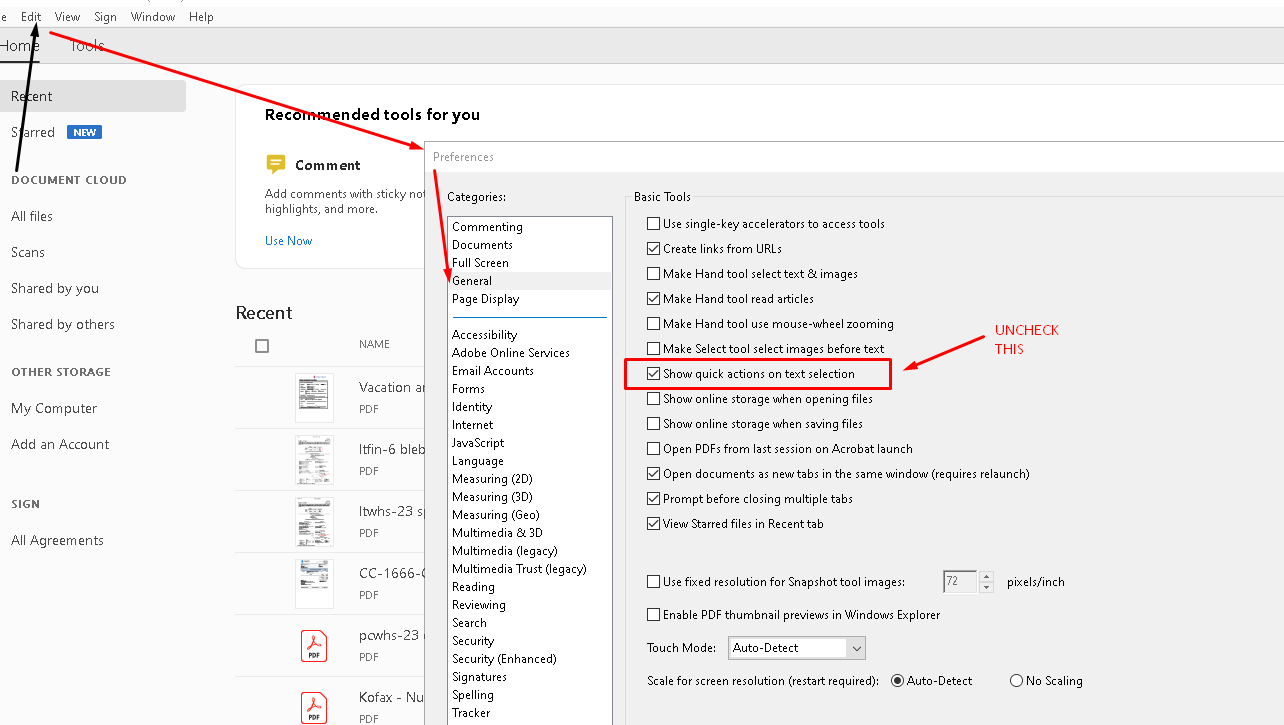Image resolution: width=1284 pixels, height=725 pixels.
Task: Check Make Hand tool select text & images
Action: [x=654, y=274]
